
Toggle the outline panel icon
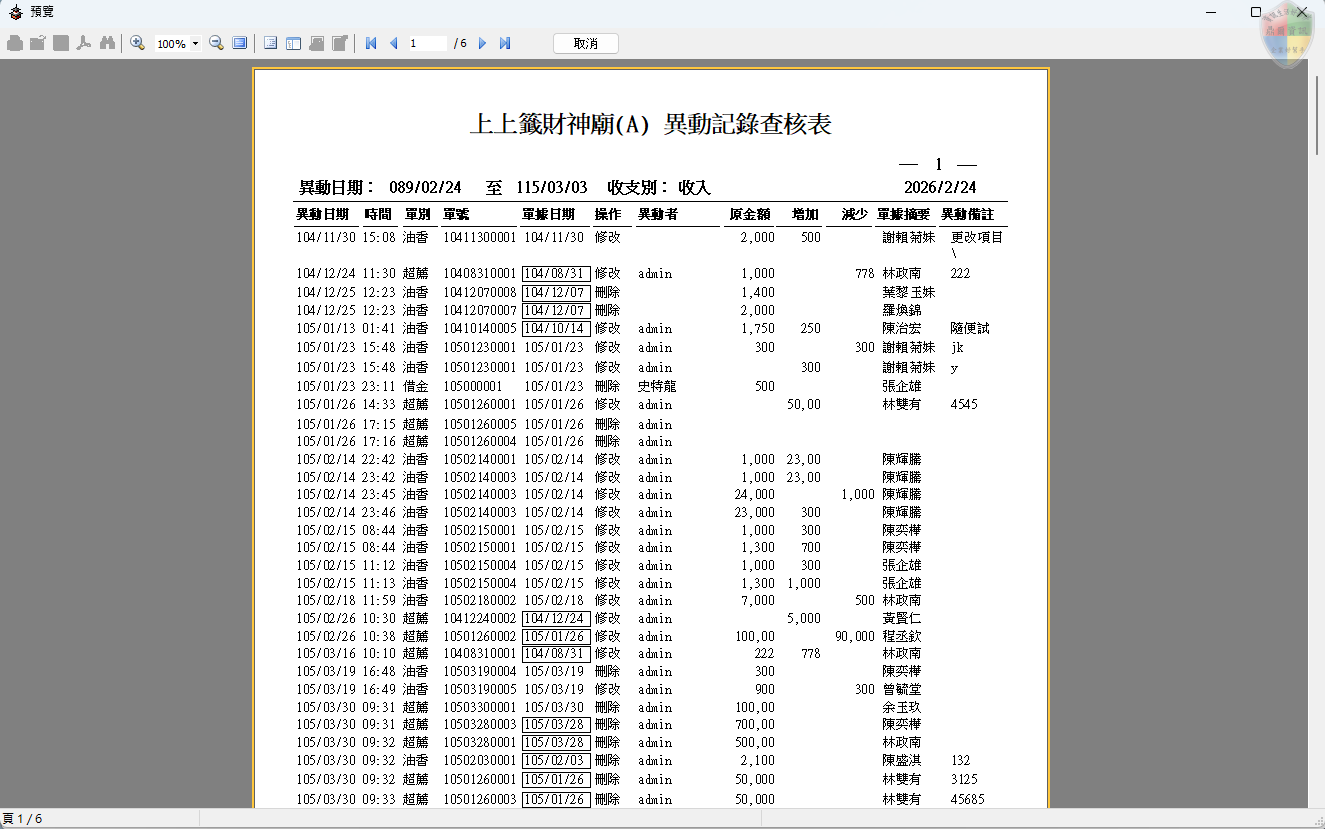point(269,43)
